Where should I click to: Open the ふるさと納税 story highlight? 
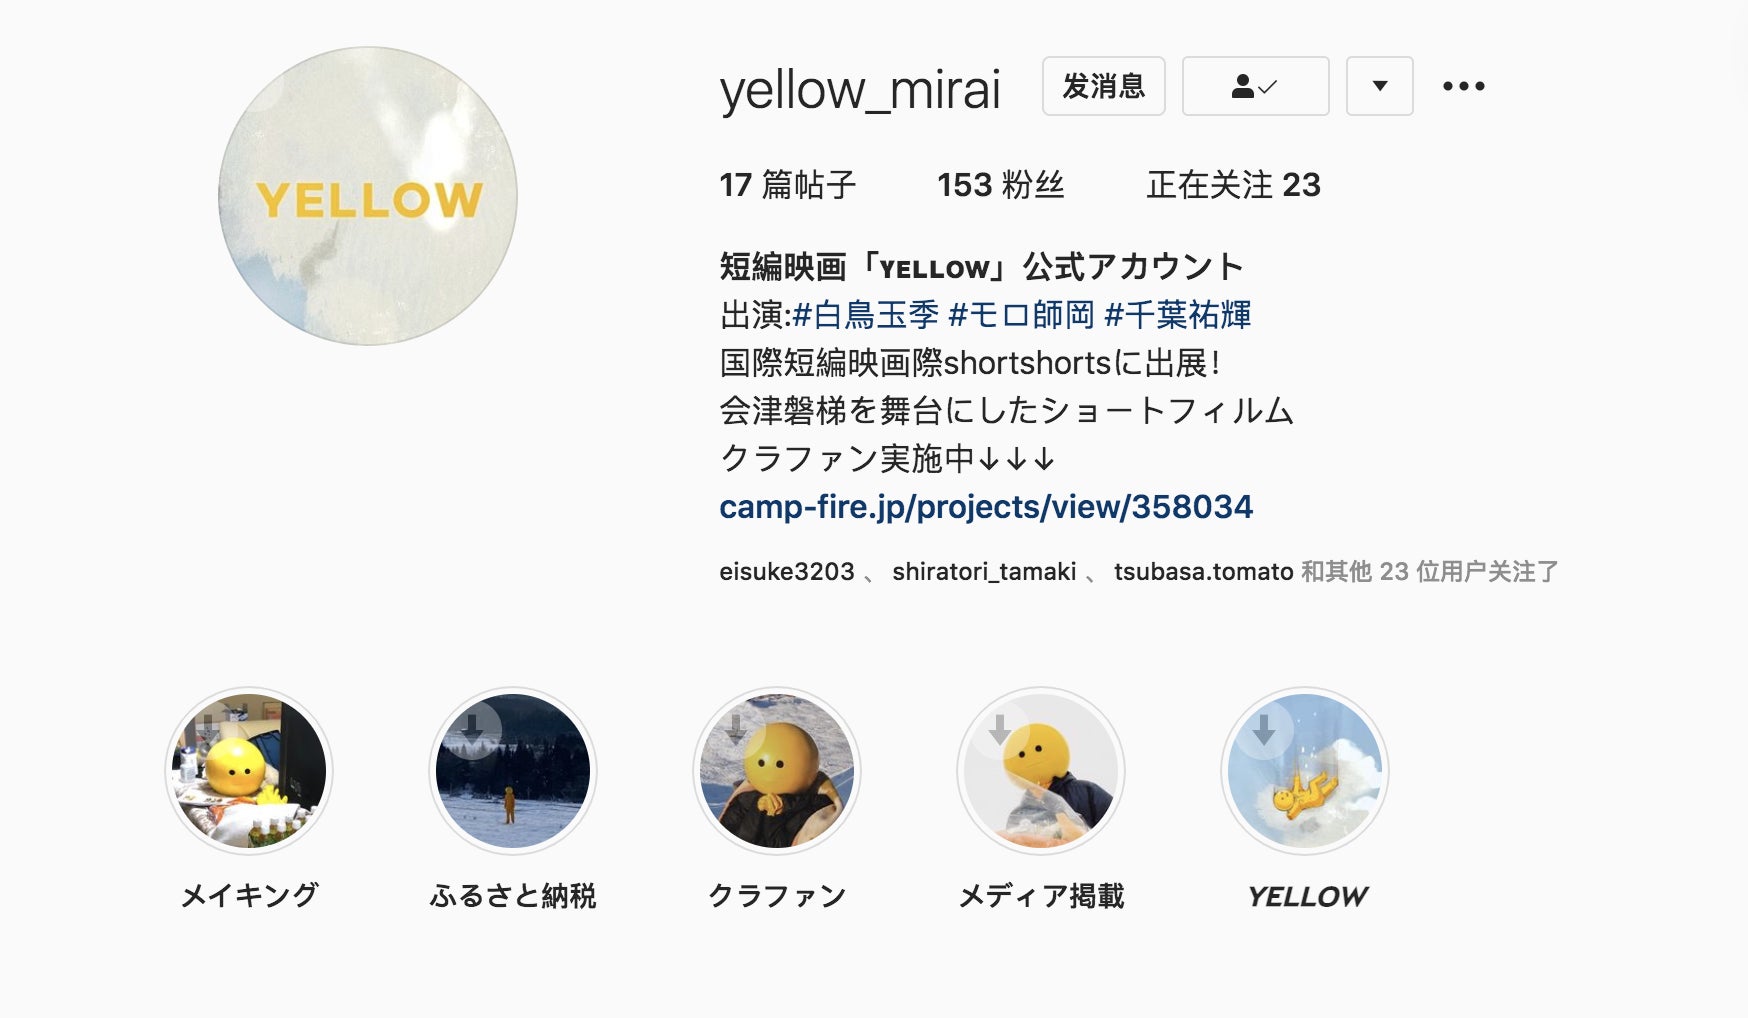coord(513,771)
